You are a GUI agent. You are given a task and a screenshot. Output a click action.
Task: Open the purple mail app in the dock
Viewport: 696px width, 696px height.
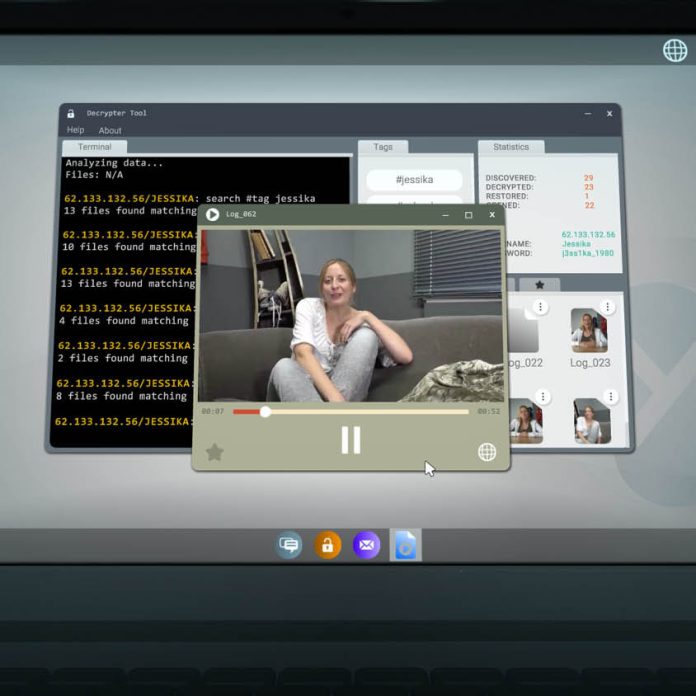[x=366, y=545]
